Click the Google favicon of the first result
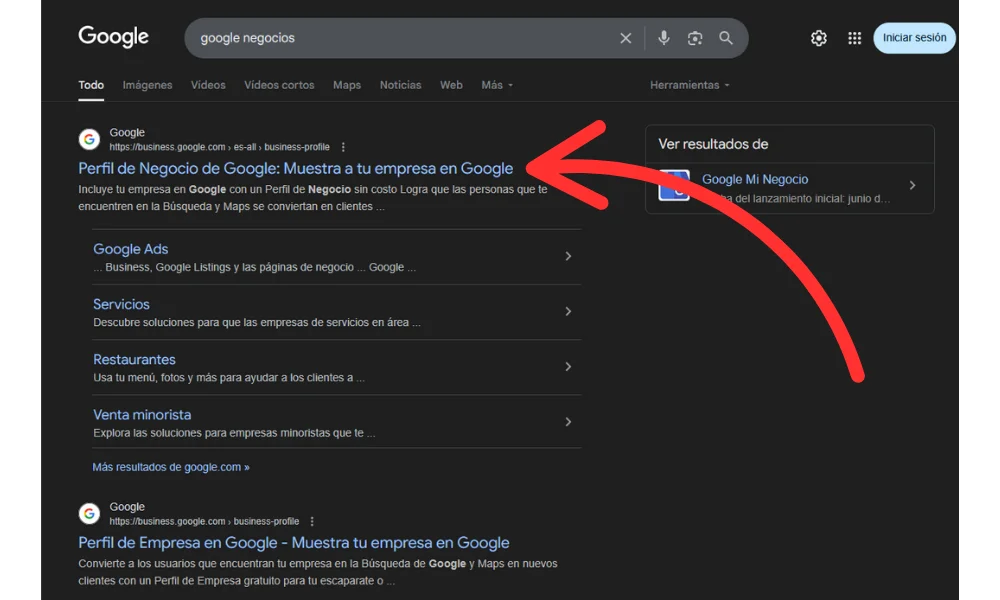 tap(89, 139)
